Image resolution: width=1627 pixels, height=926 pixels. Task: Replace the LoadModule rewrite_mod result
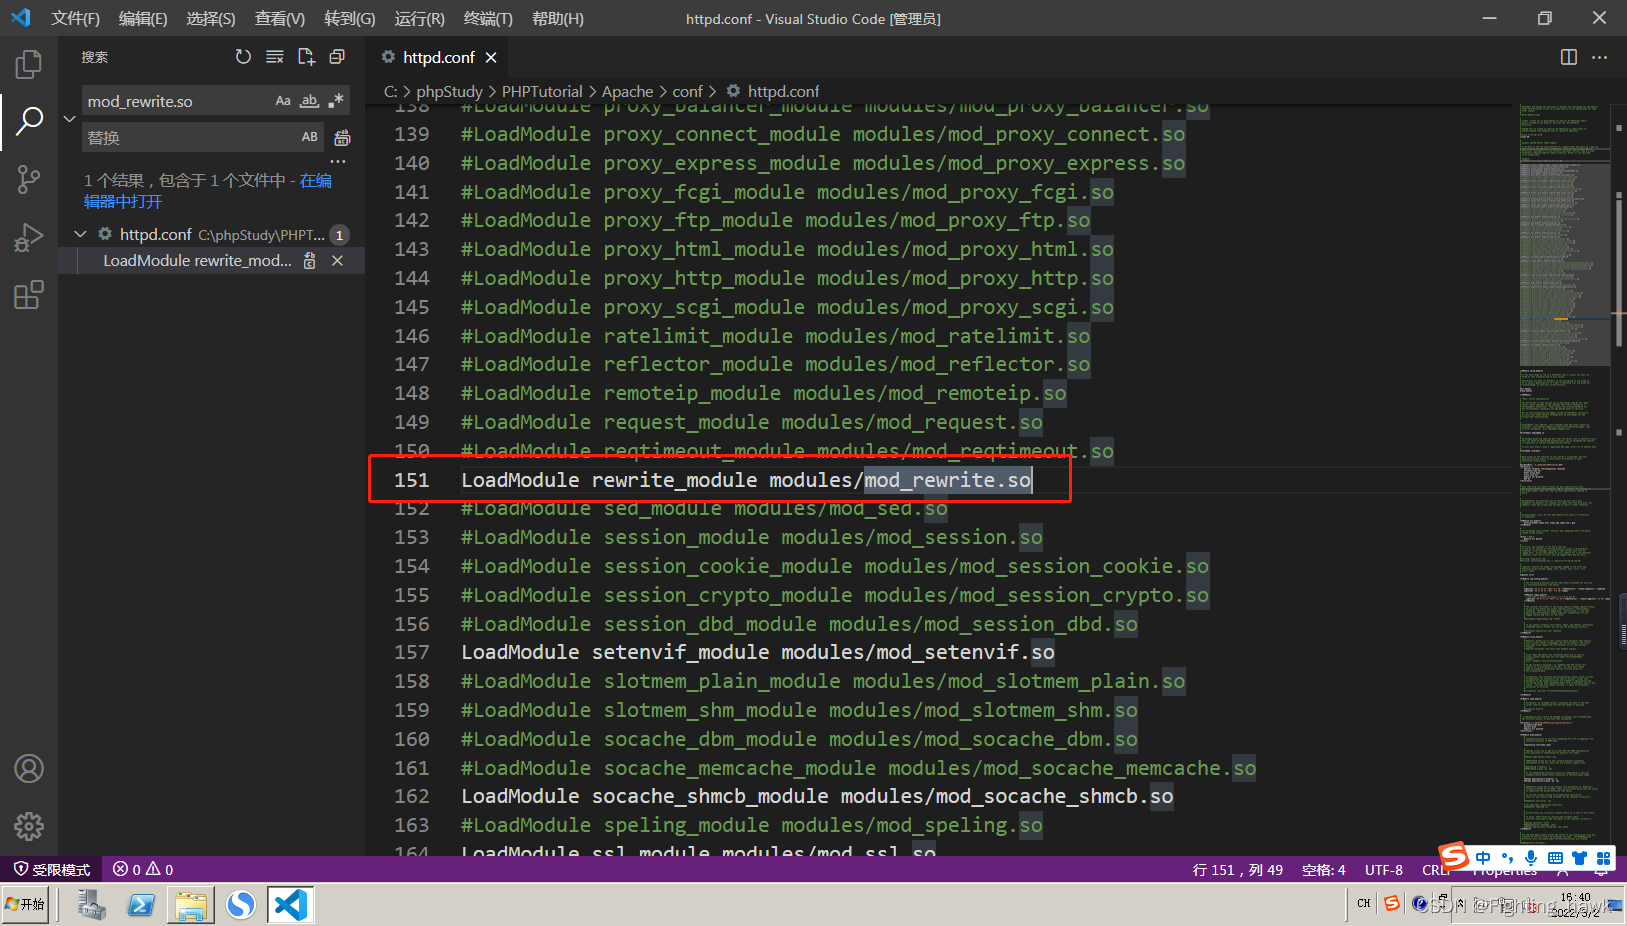pyautogui.click(x=310, y=260)
